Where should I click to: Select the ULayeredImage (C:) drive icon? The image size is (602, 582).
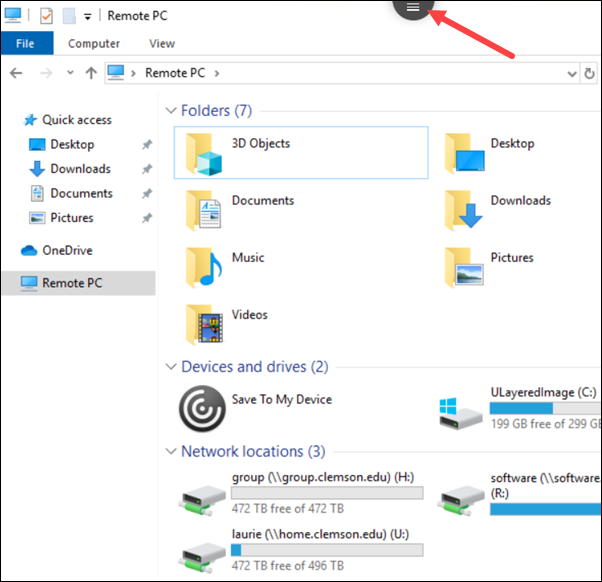pyautogui.click(x=461, y=414)
